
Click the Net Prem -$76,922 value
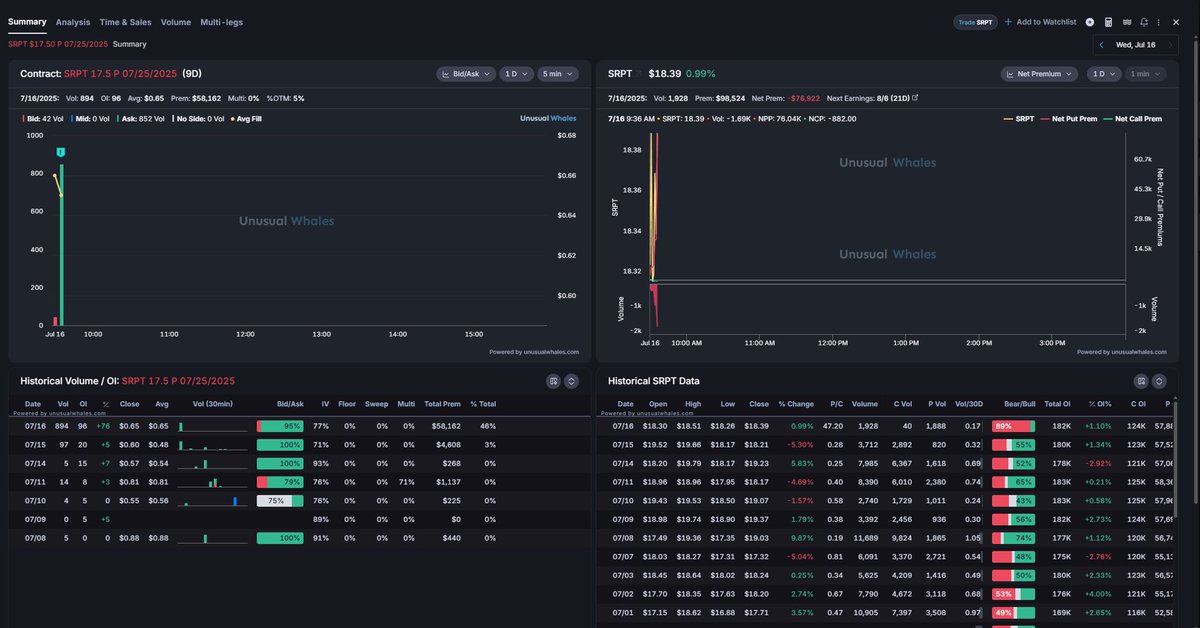coord(805,98)
